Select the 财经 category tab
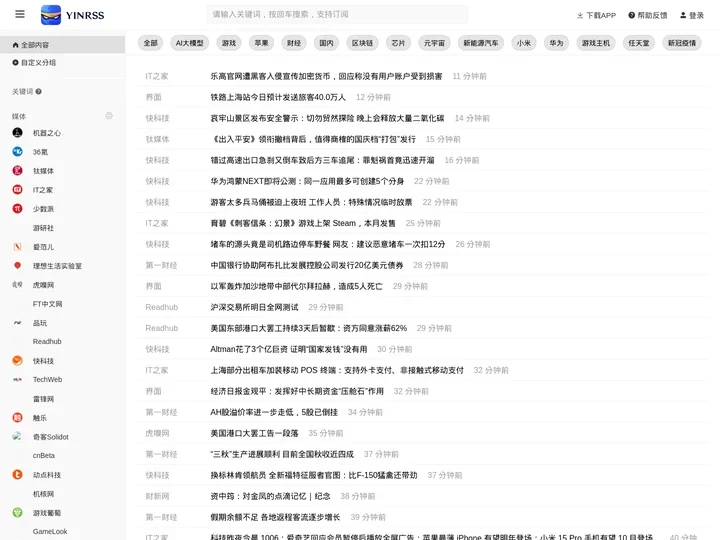Viewport: 720px width, 540px height. coord(294,43)
